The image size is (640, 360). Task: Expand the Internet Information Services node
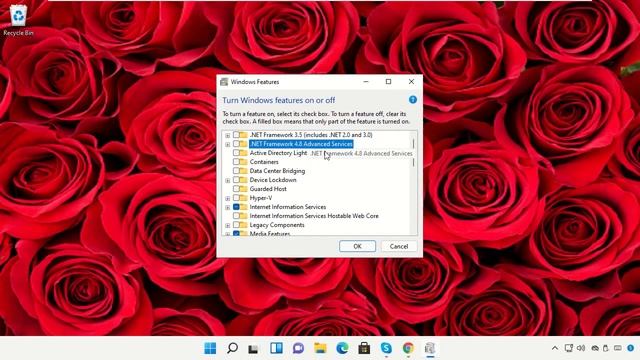point(227,208)
